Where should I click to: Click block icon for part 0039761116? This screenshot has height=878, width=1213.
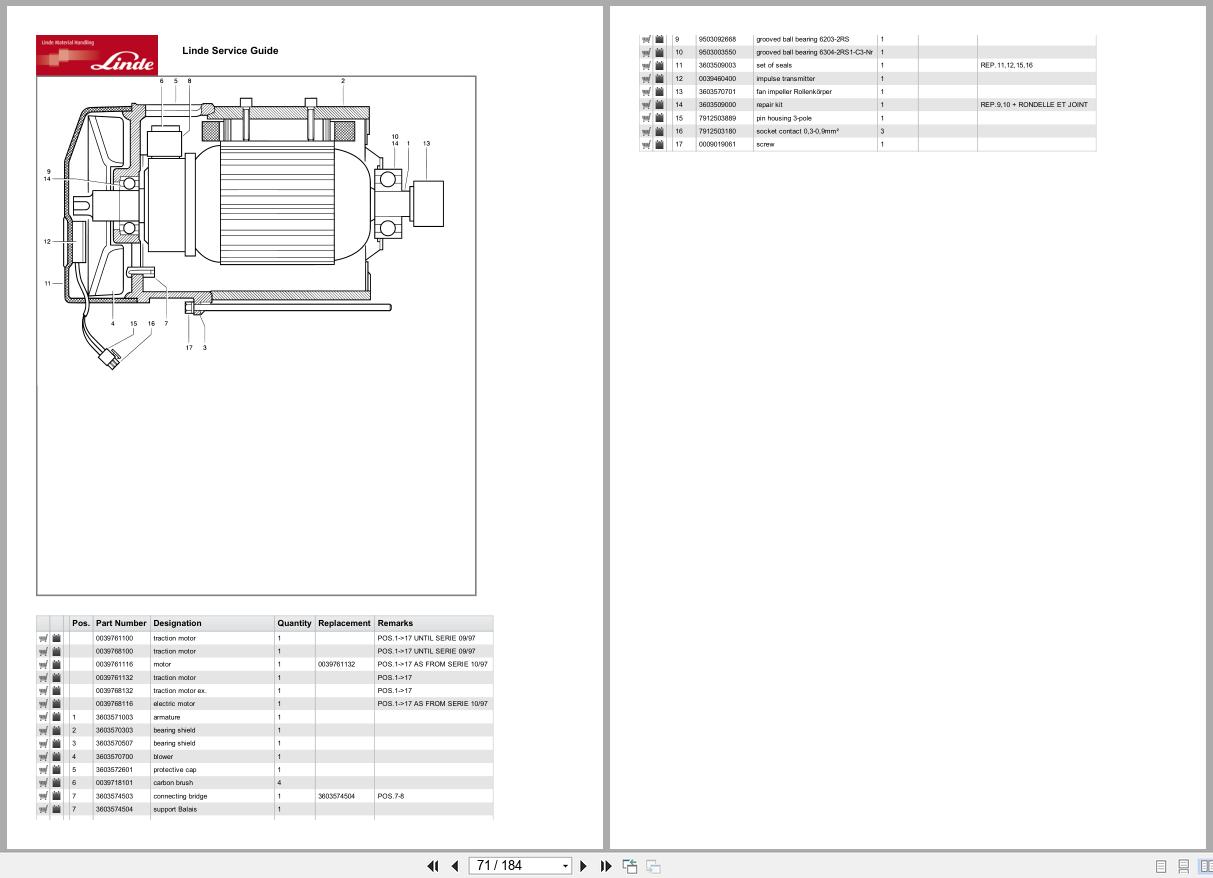57,664
